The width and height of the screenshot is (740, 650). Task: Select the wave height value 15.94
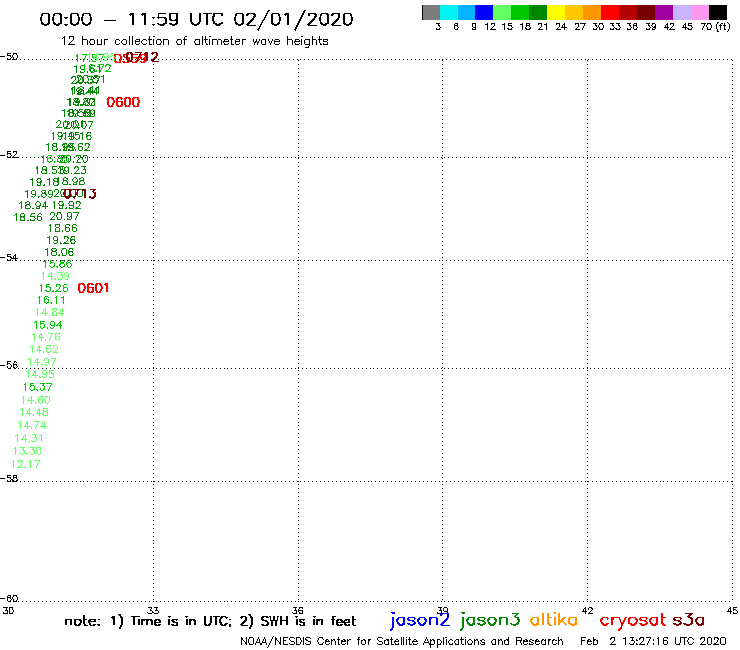(48, 325)
